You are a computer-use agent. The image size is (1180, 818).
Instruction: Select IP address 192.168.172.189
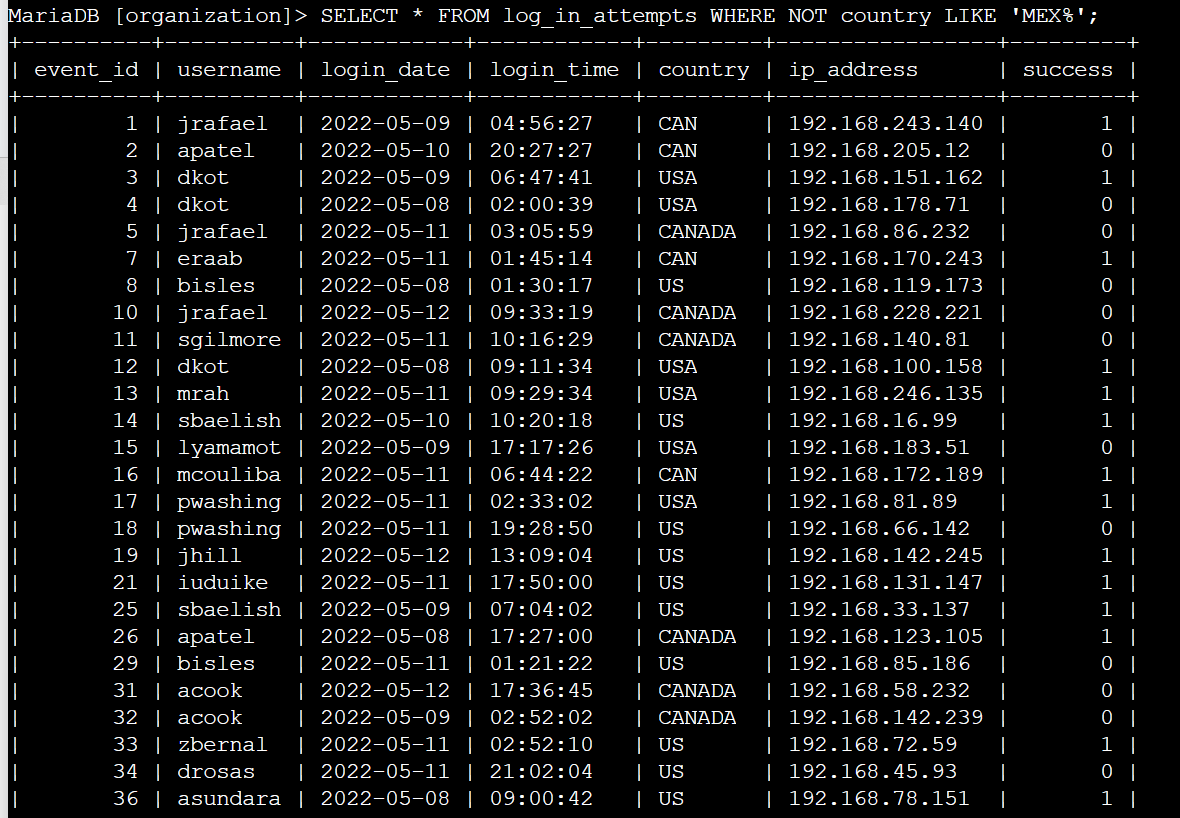tap(885, 475)
